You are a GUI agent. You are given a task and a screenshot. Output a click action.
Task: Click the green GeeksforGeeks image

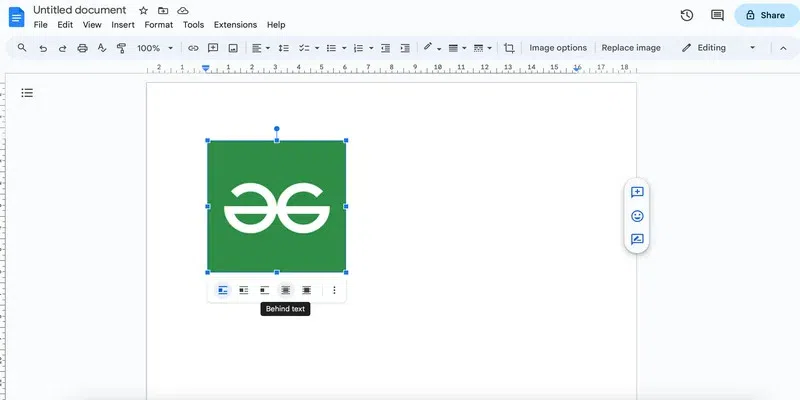coord(277,206)
